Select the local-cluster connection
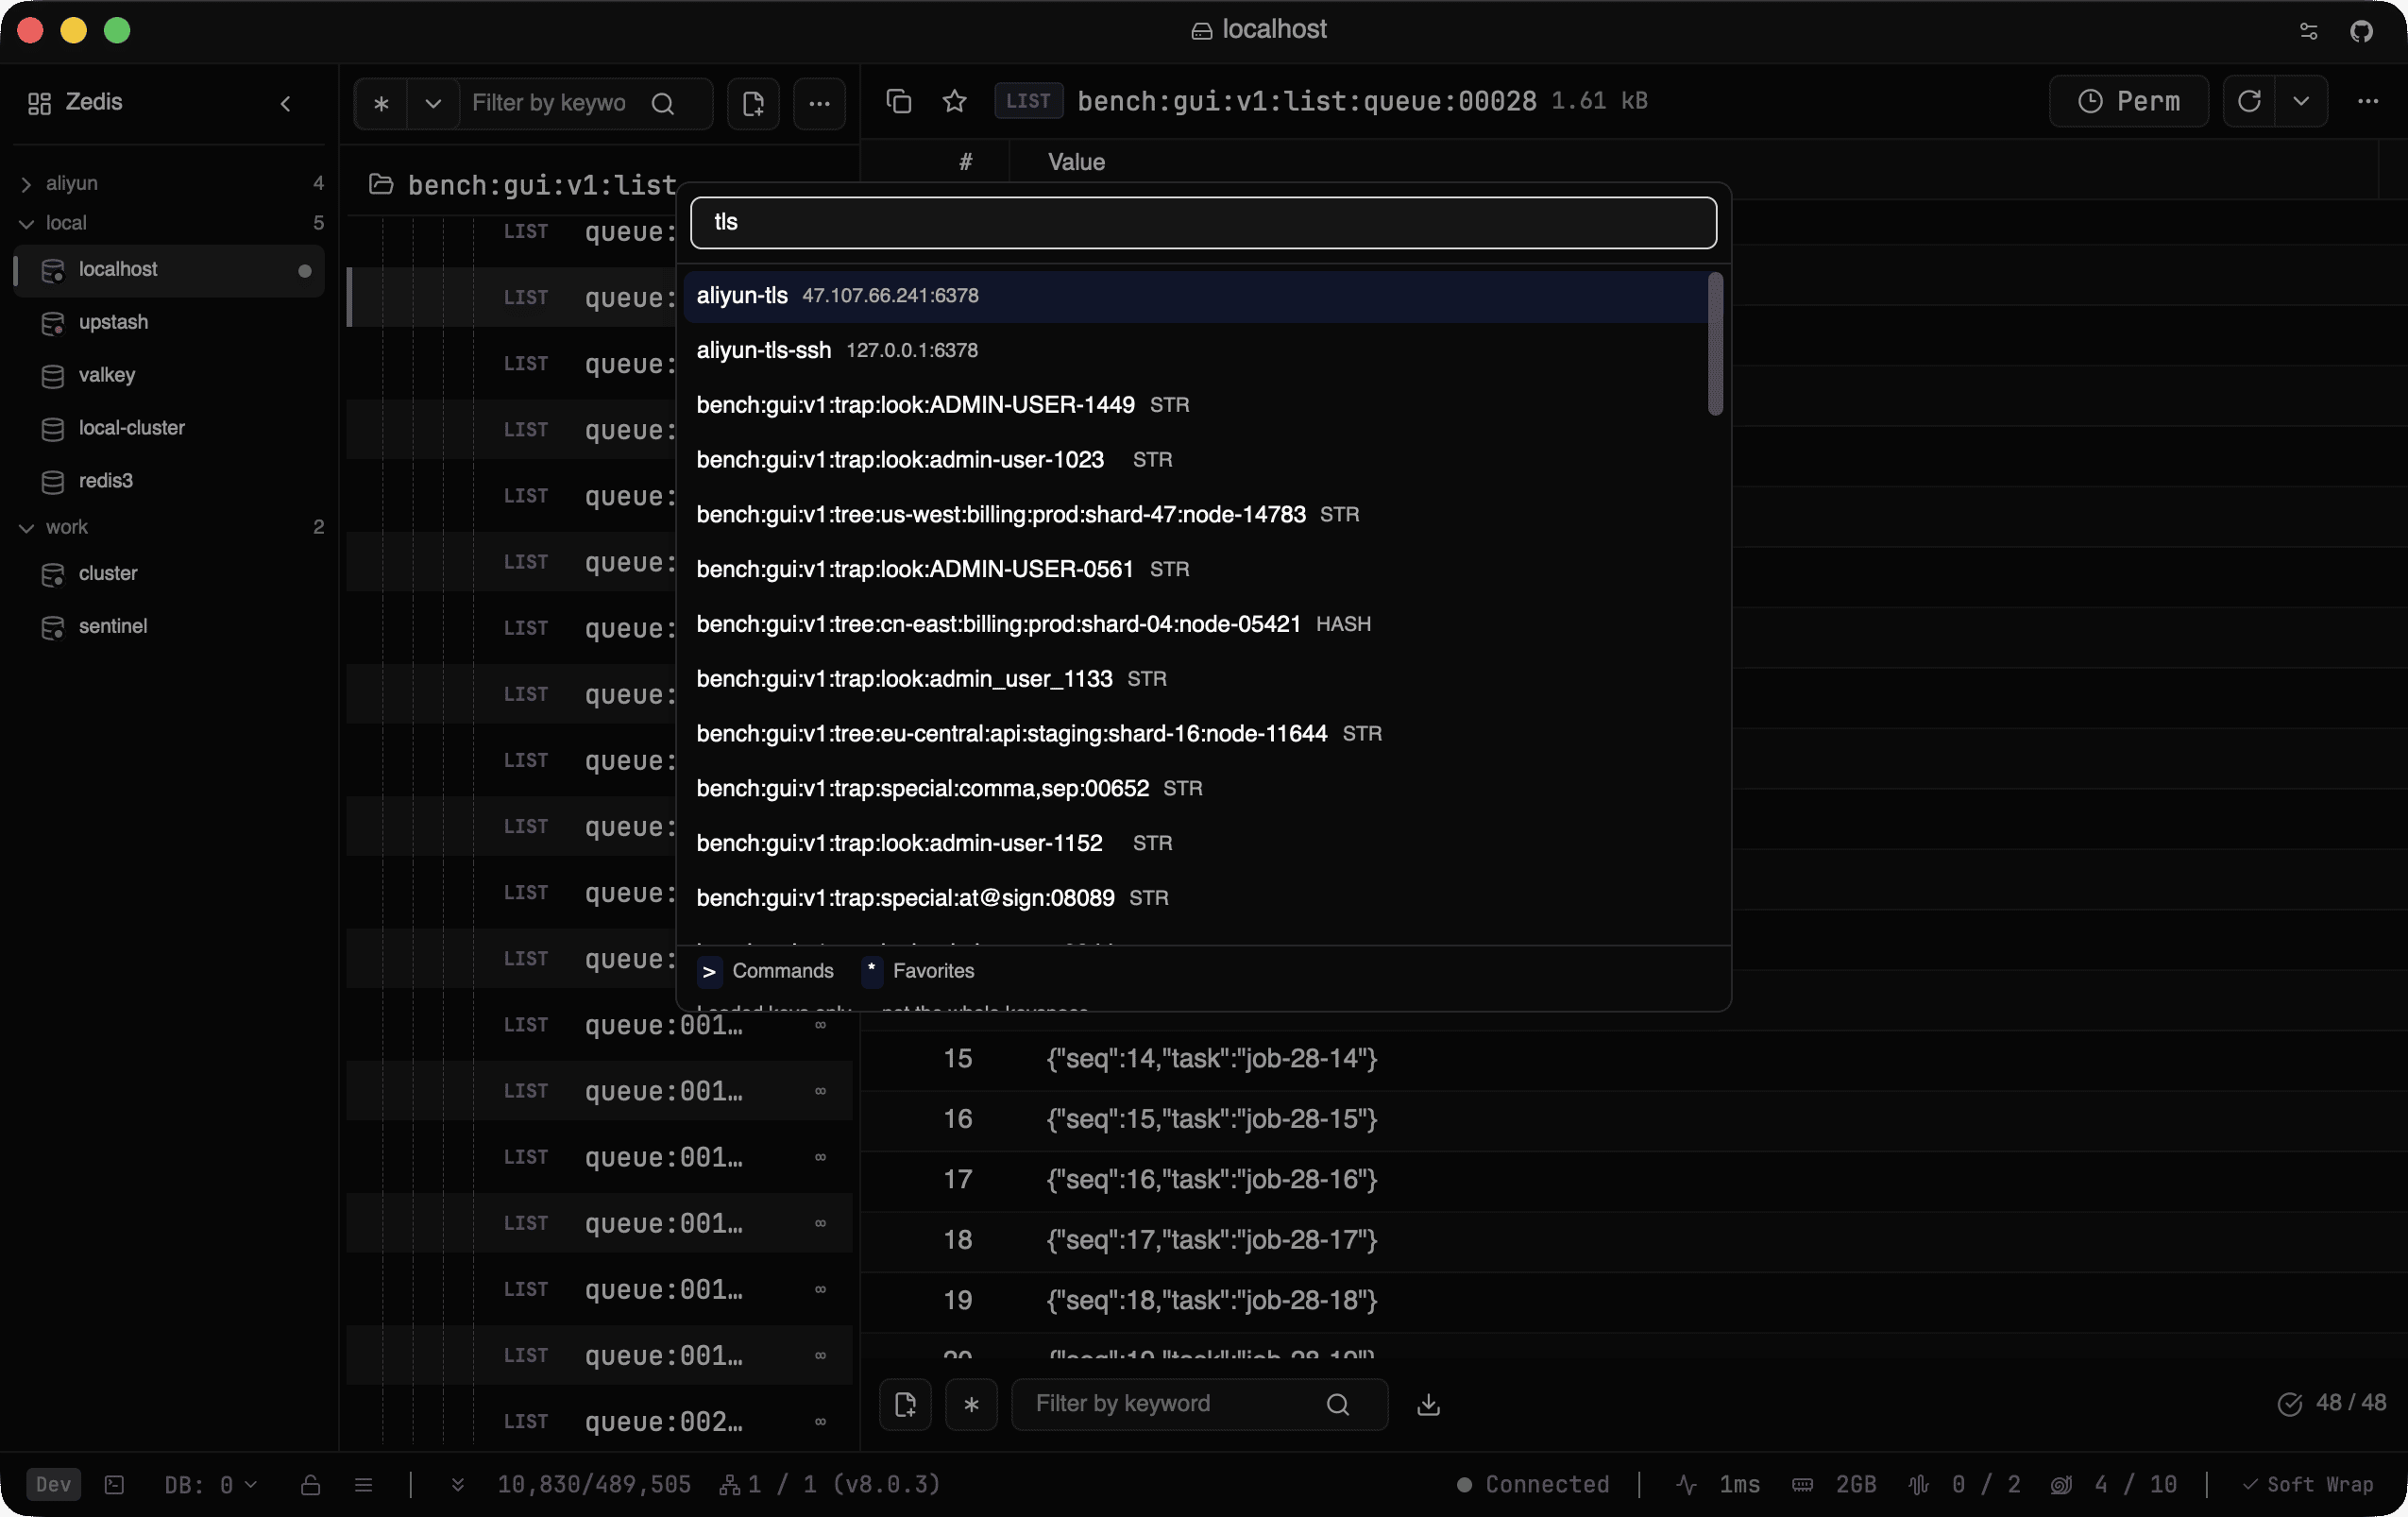Screen dimensions: 2408x1517 tap(170, 428)
